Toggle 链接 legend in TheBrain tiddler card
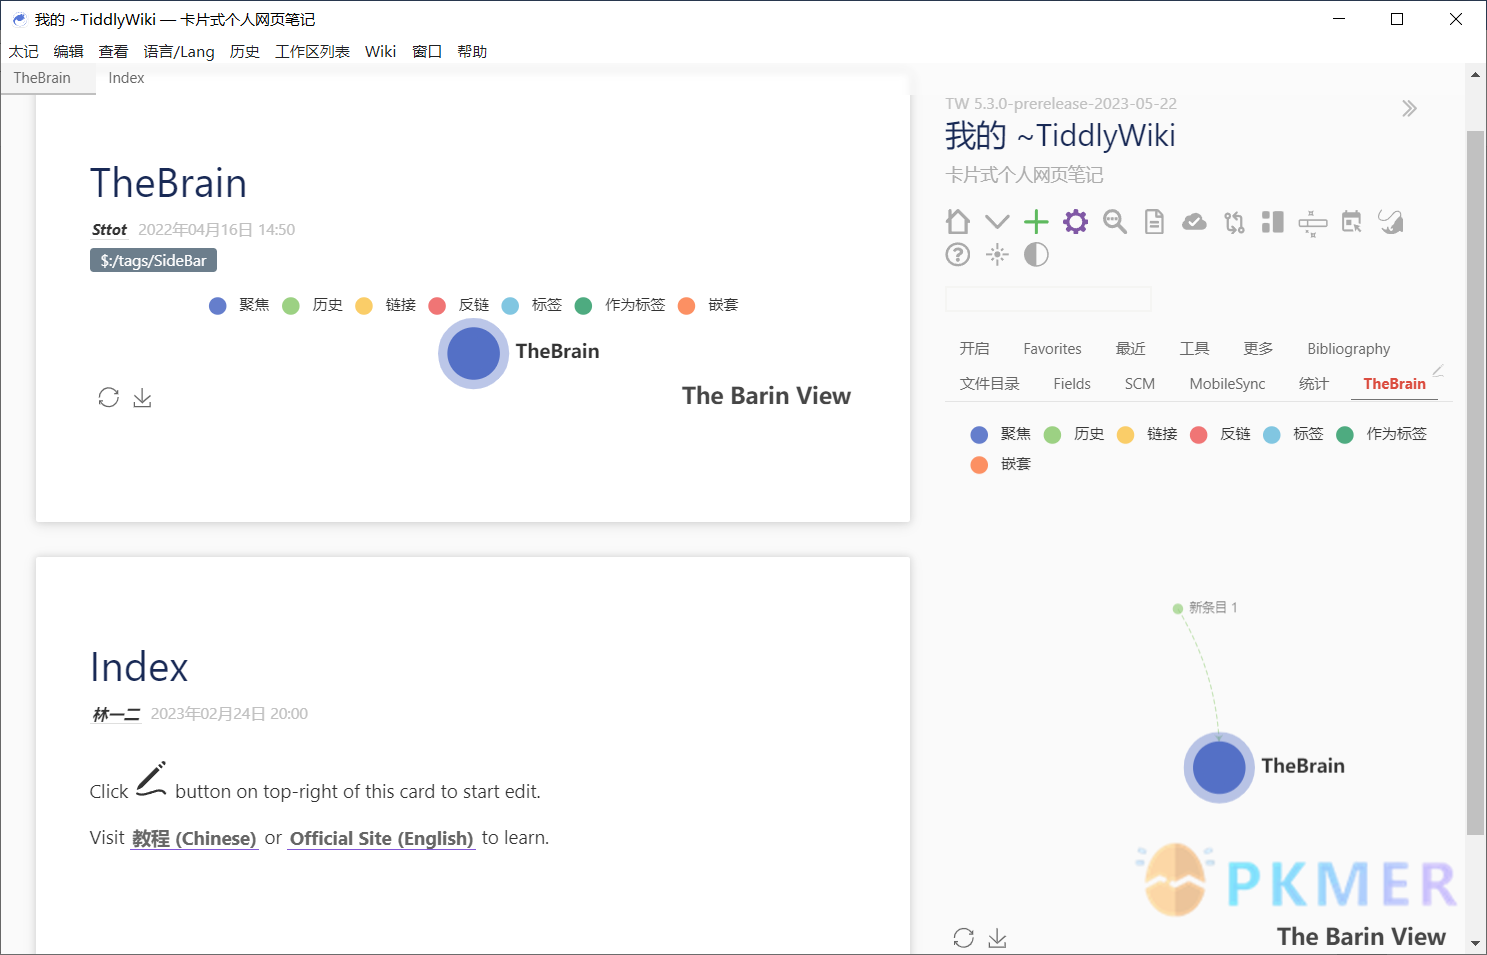 pyautogui.click(x=385, y=305)
